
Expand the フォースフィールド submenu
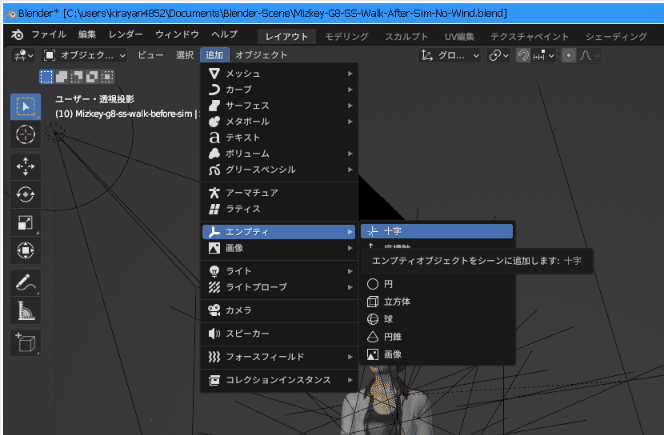click(279, 357)
